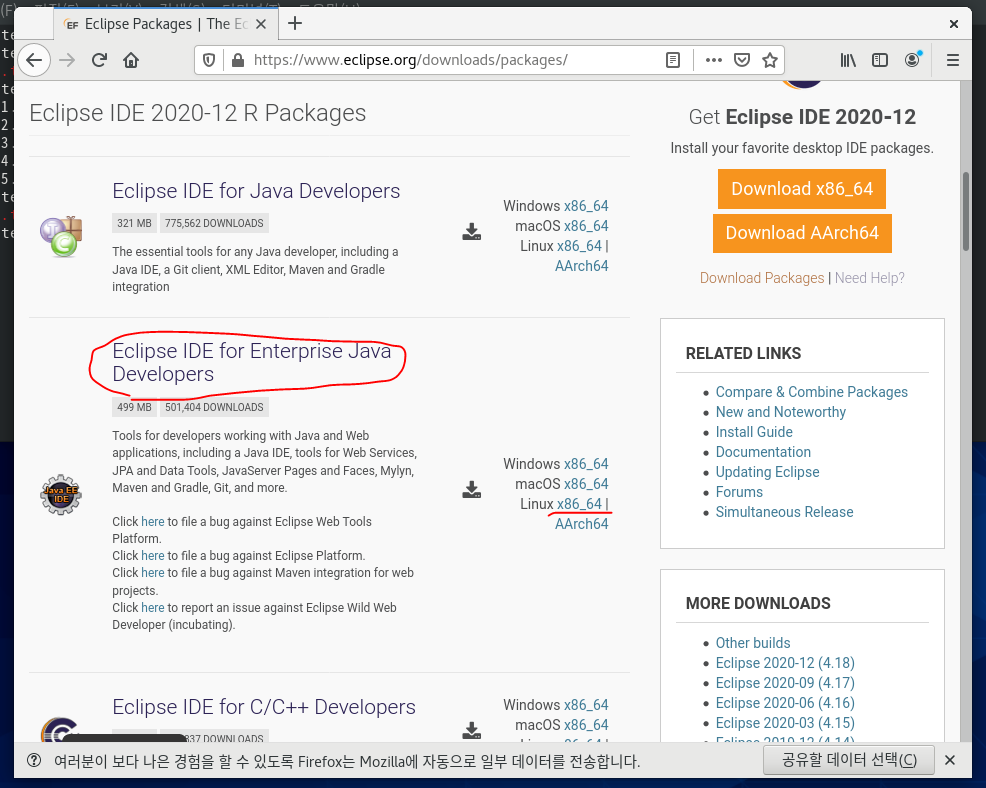Open the Updating Eclipse link
This screenshot has height=788, width=986.
point(767,472)
